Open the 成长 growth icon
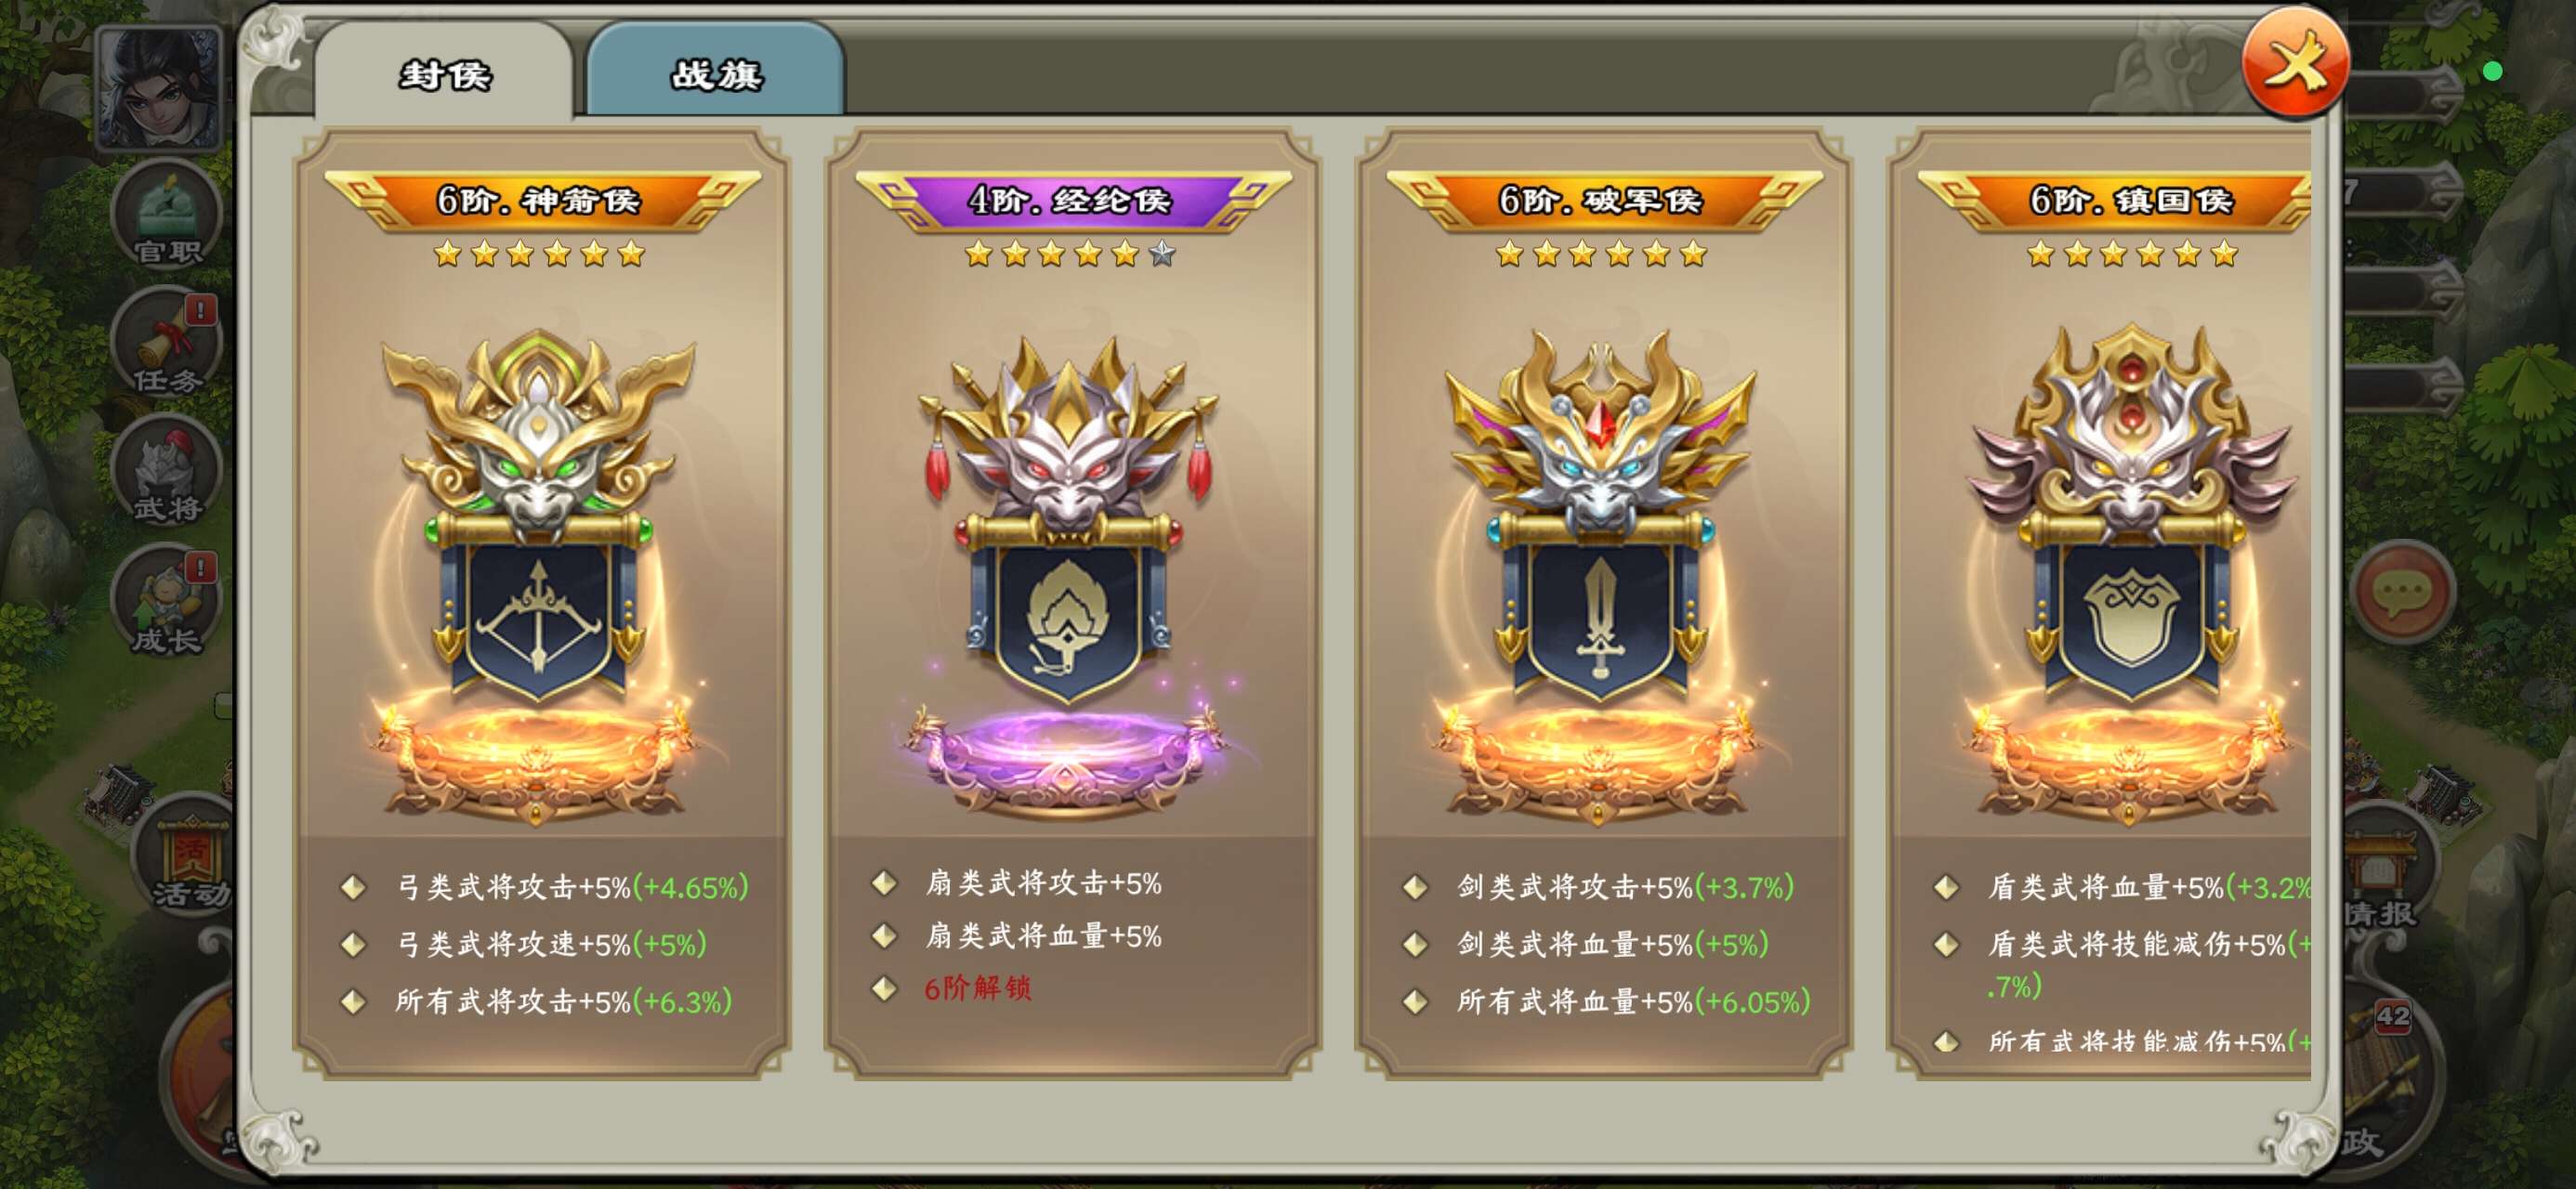 tap(166, 600)
